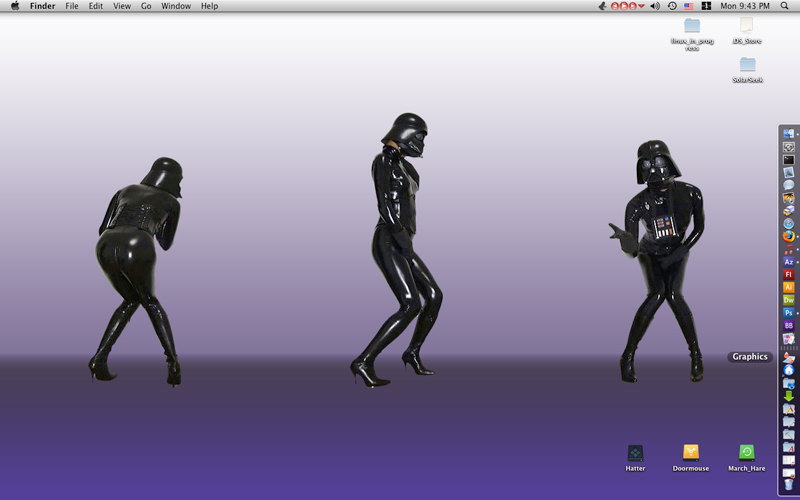
Task: Open the Go menu
Action: (x=146, y=6)
